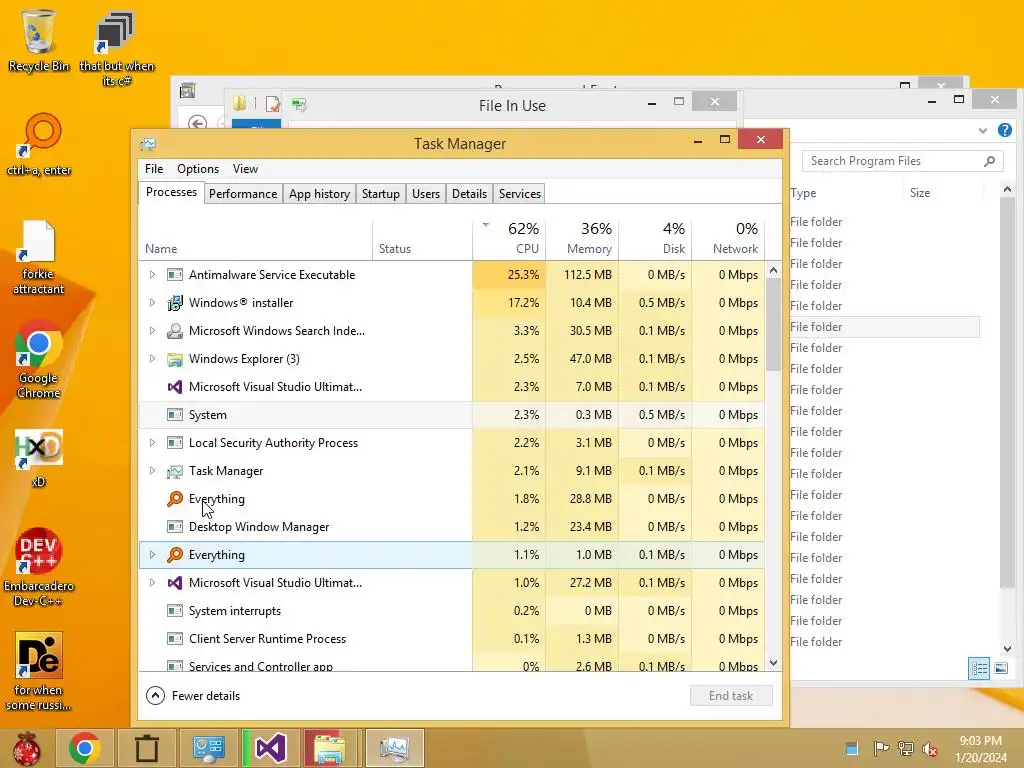Open the network tray icon
This screenshot has width=1024, height=768.
[906, 748]
